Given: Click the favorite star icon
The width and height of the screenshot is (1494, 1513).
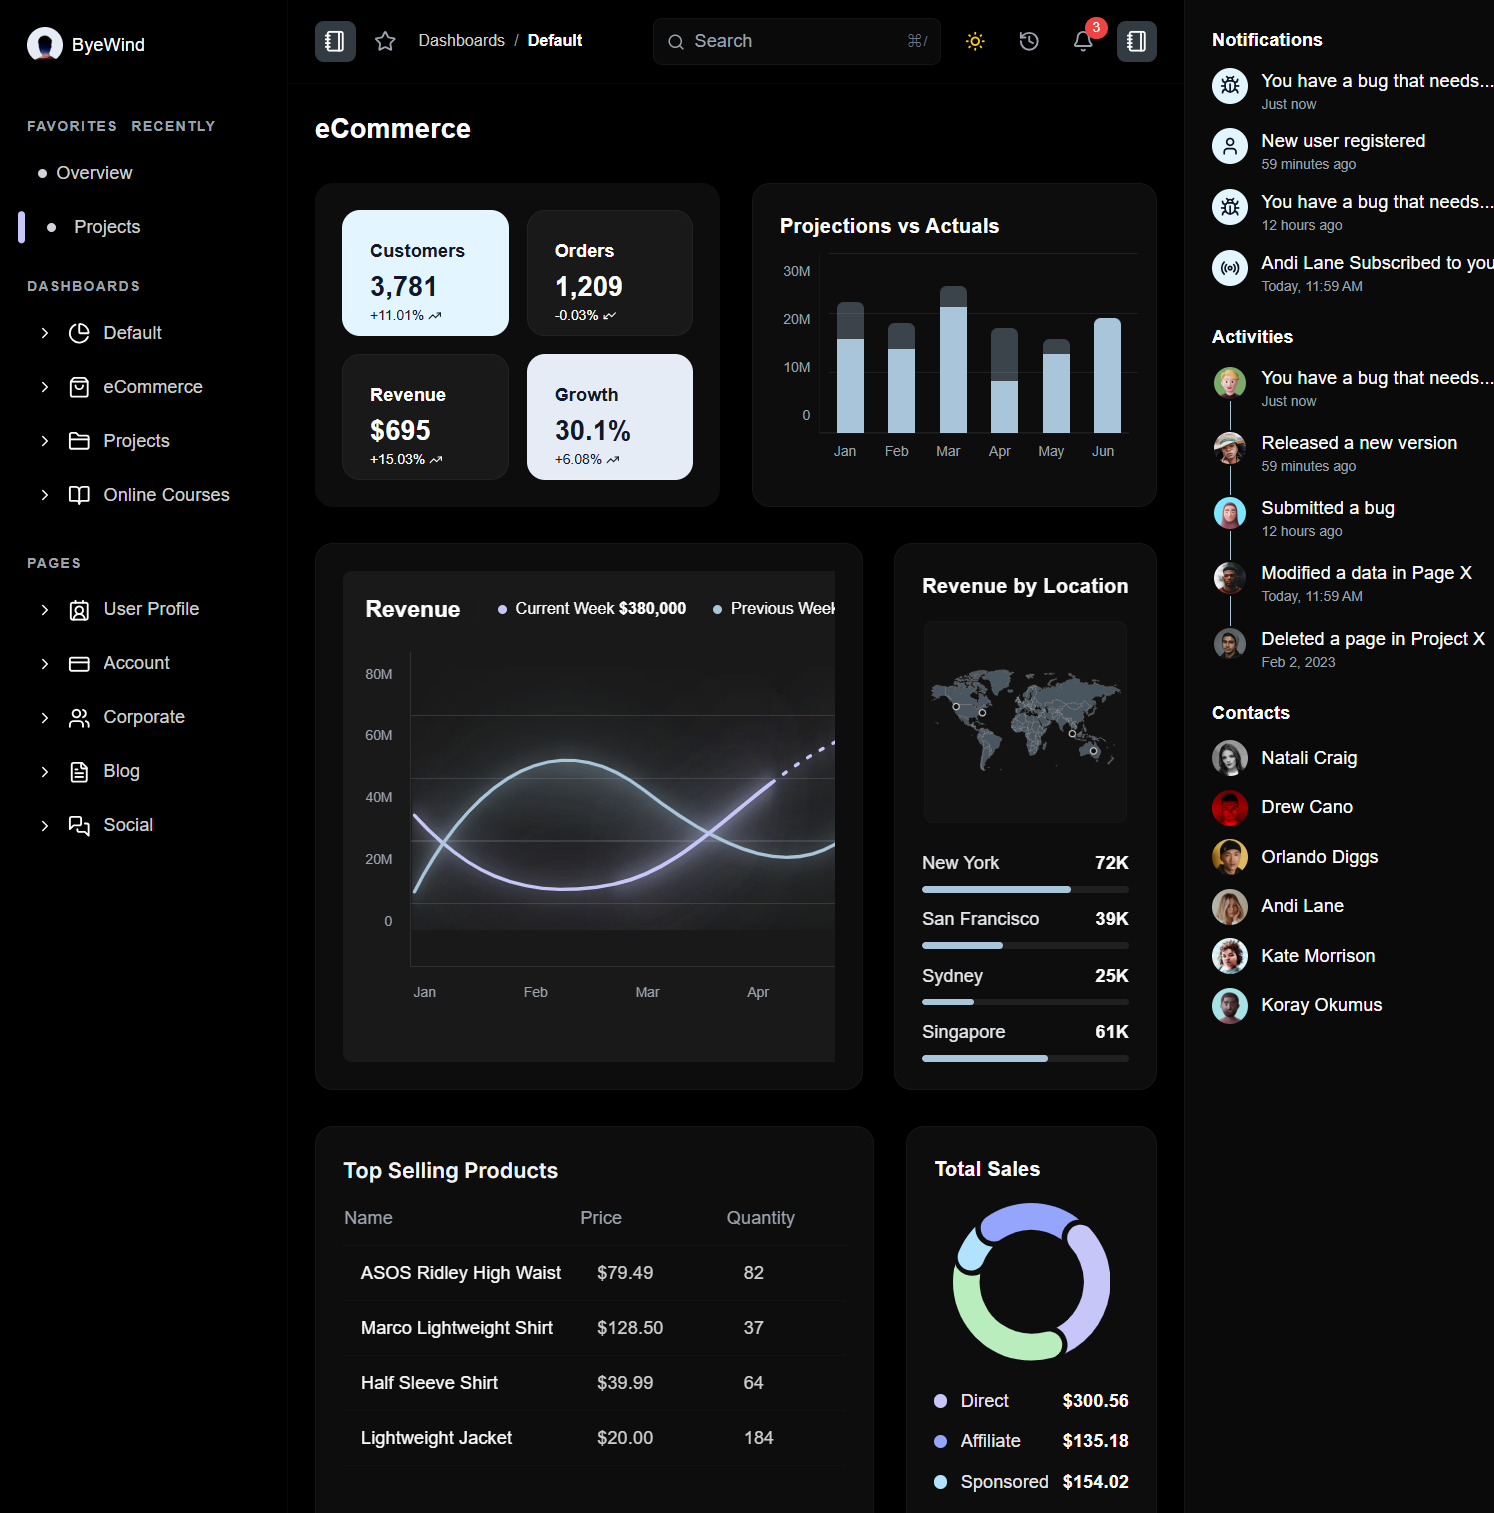Looking at the screenshot, I should (x=385, y=41).
